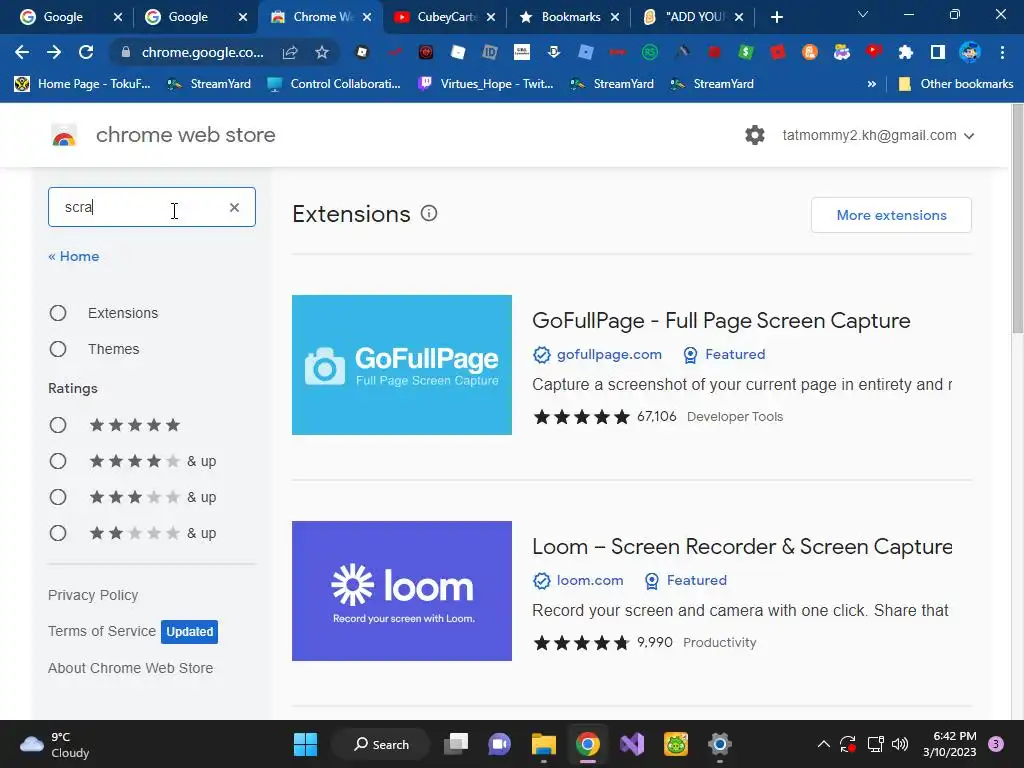Open the Privacy Policy link
This screenshot has height=768, width=1024.
click(93, 596)
